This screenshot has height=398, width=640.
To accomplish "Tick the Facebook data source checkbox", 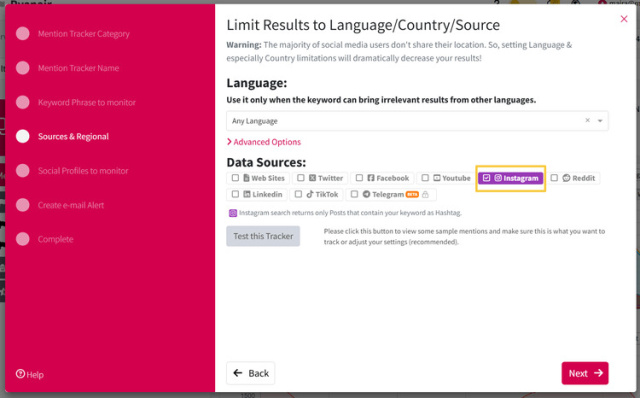I will point(359,178).
